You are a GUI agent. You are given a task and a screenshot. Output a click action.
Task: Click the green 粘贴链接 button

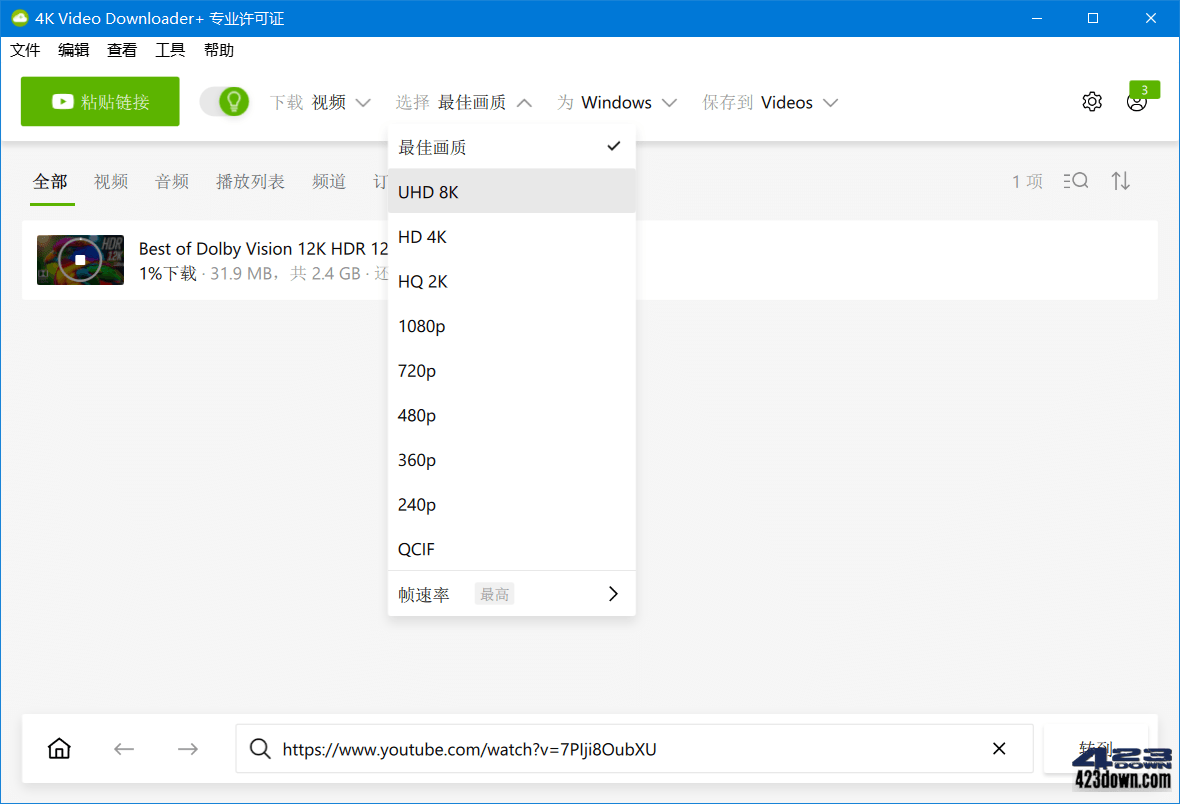[x=99, y=101]
